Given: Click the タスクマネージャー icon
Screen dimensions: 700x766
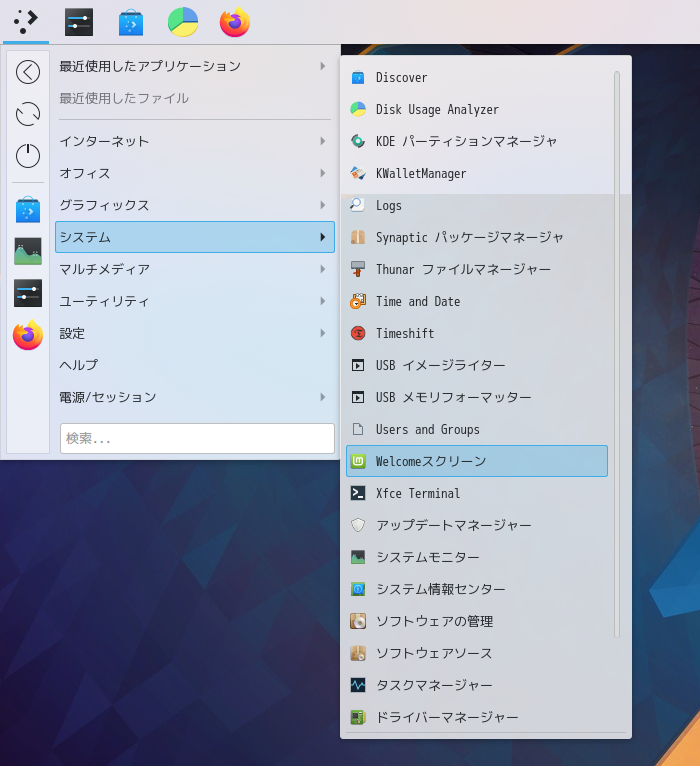Looking at the screenshot, I should [358, 685].
